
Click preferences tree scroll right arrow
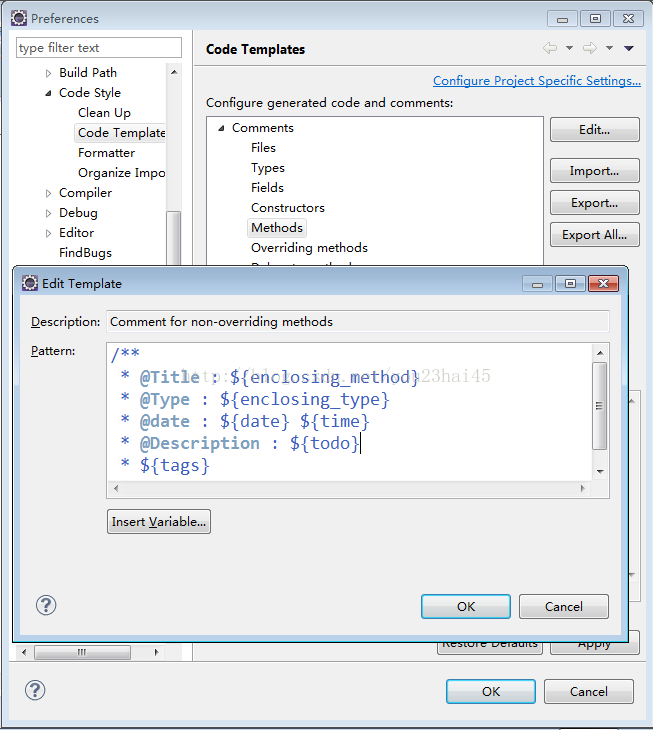tap(156, 652)
